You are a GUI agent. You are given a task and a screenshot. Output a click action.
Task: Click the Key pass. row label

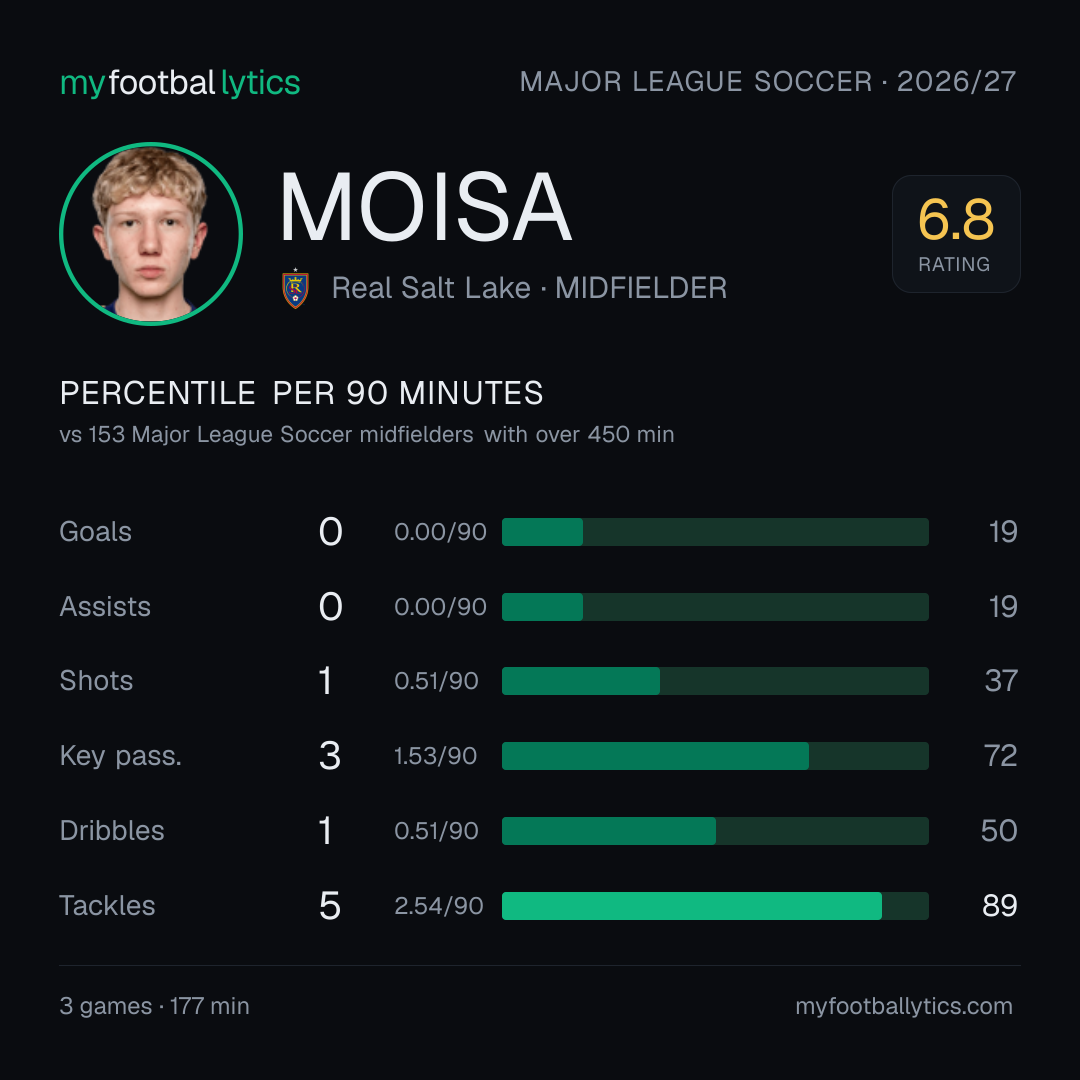pos(121,756)
